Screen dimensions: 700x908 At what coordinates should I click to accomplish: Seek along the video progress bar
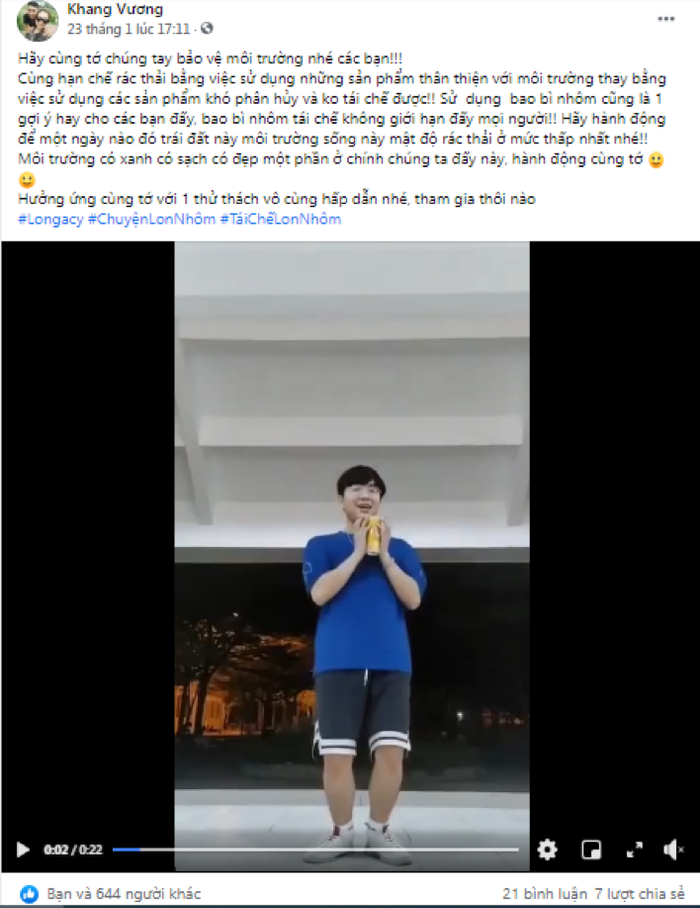316,850
